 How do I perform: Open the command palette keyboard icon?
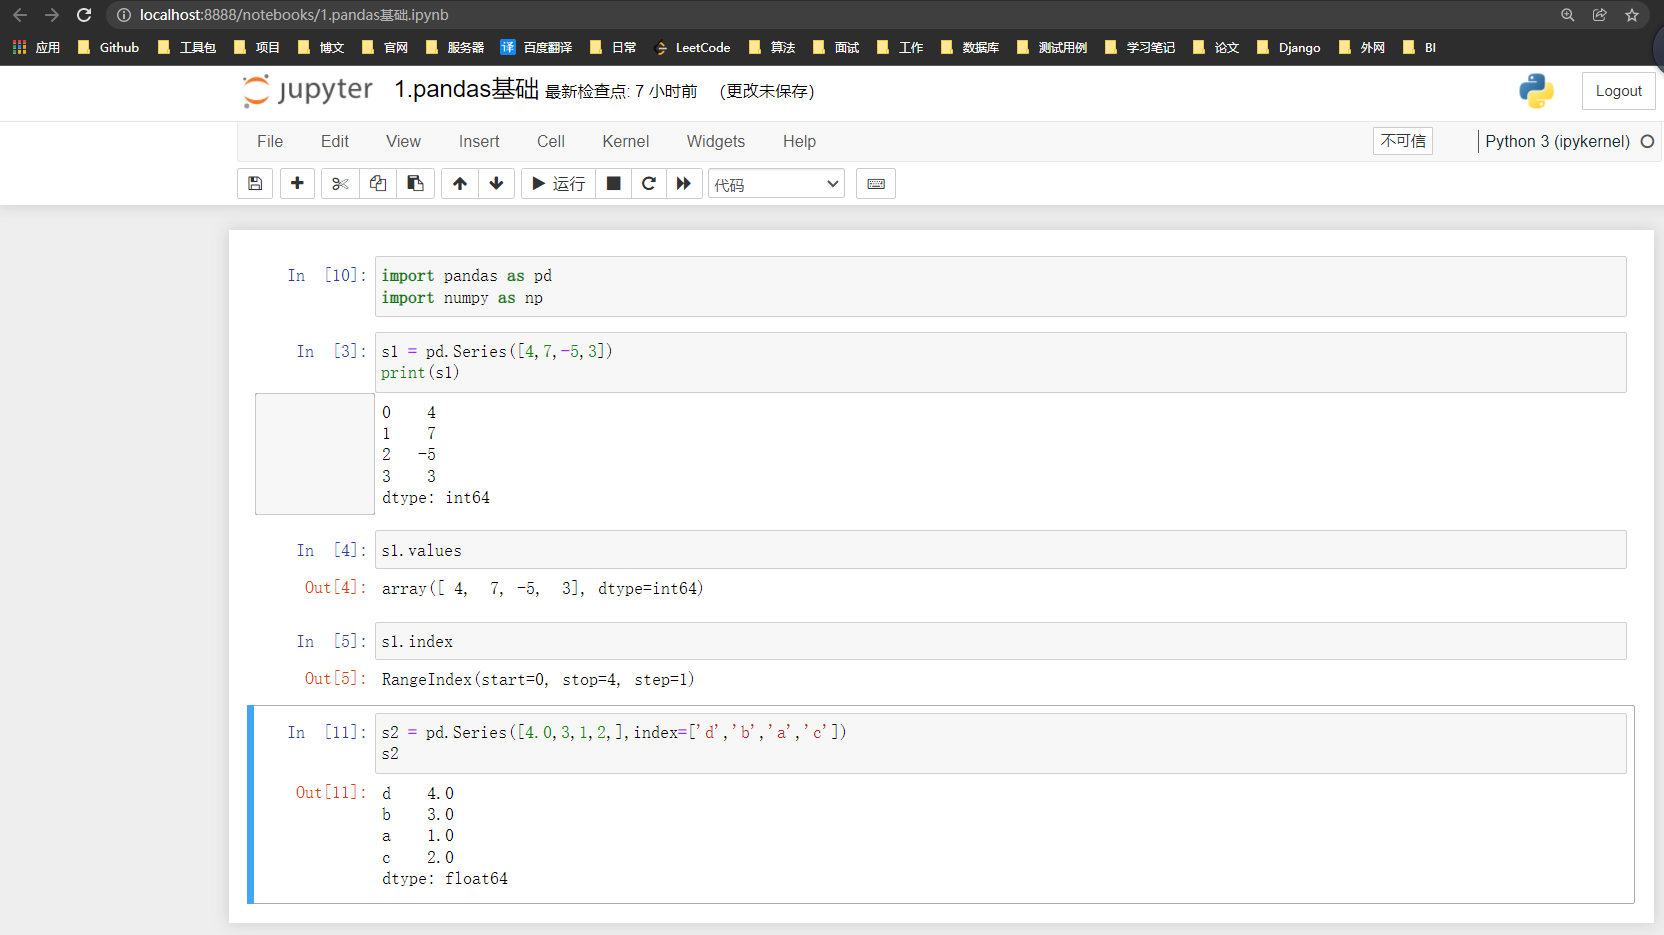pyautogui.click(x=876, y=184)
